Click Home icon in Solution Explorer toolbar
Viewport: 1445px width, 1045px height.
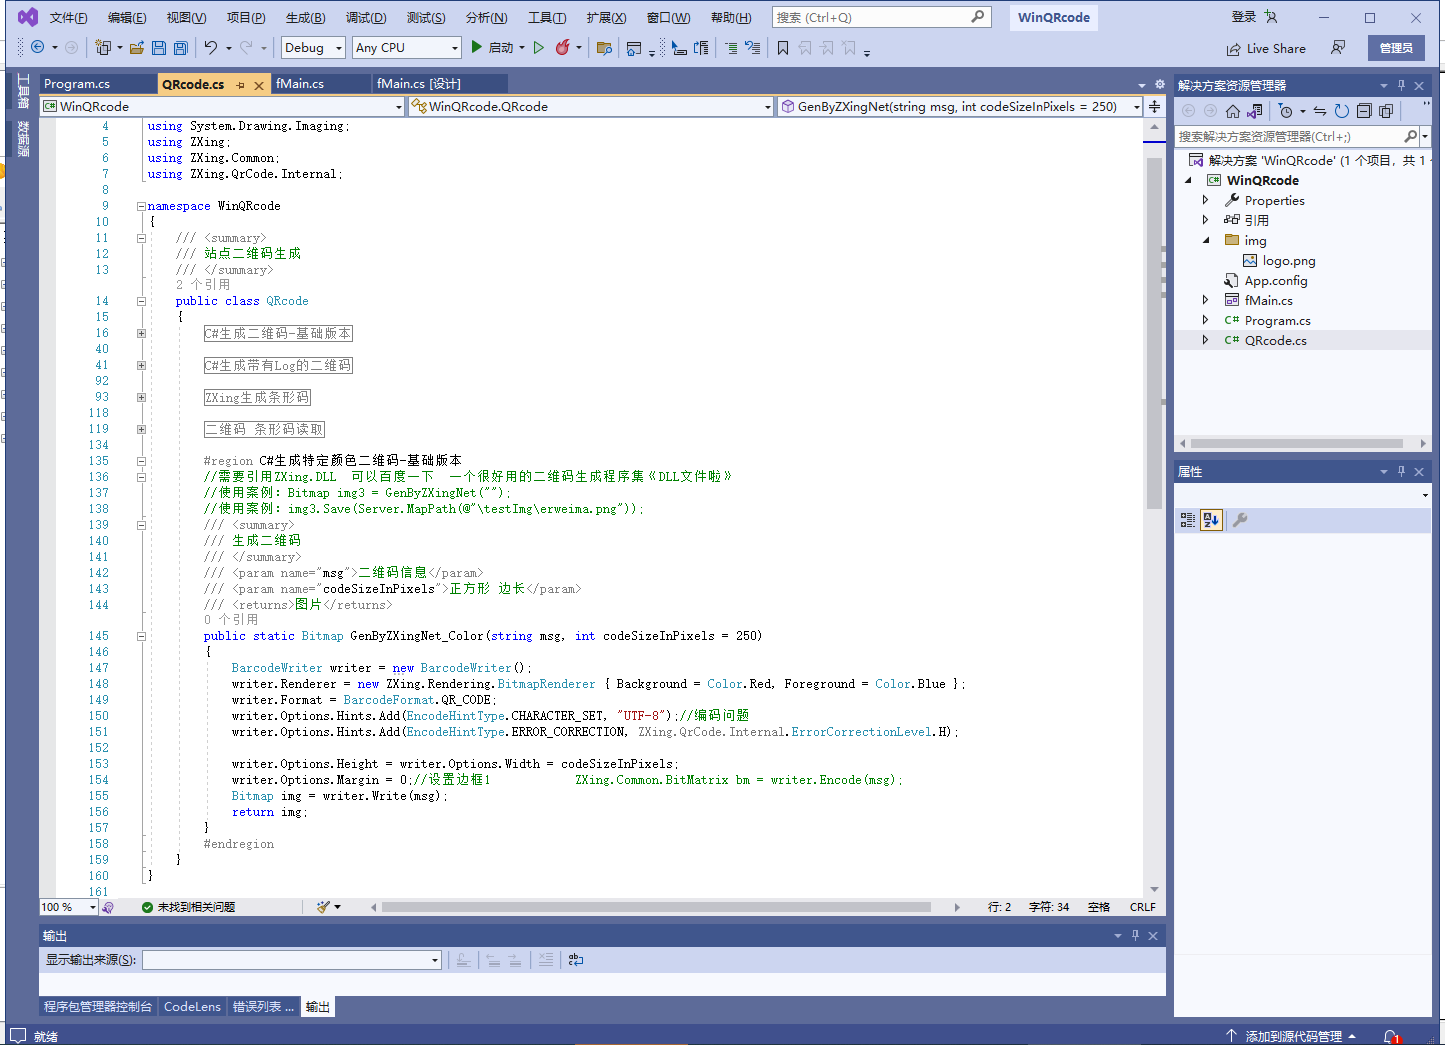[x=1233, y=111]
